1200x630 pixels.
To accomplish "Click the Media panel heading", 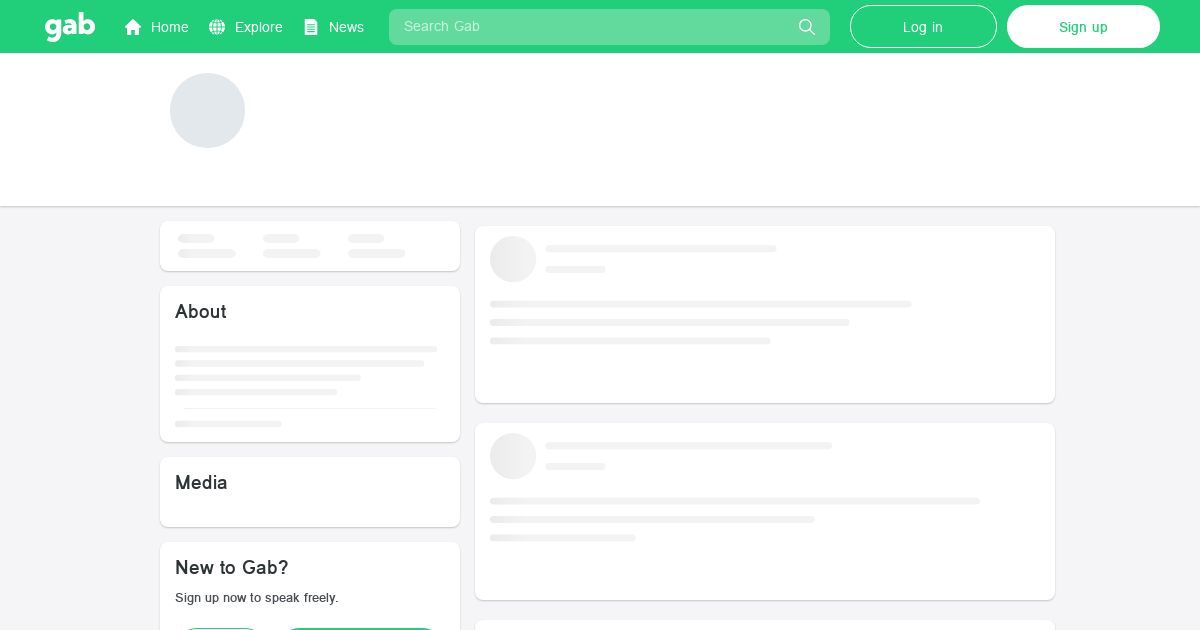I will pyautogui.click(x=201, y=483).
